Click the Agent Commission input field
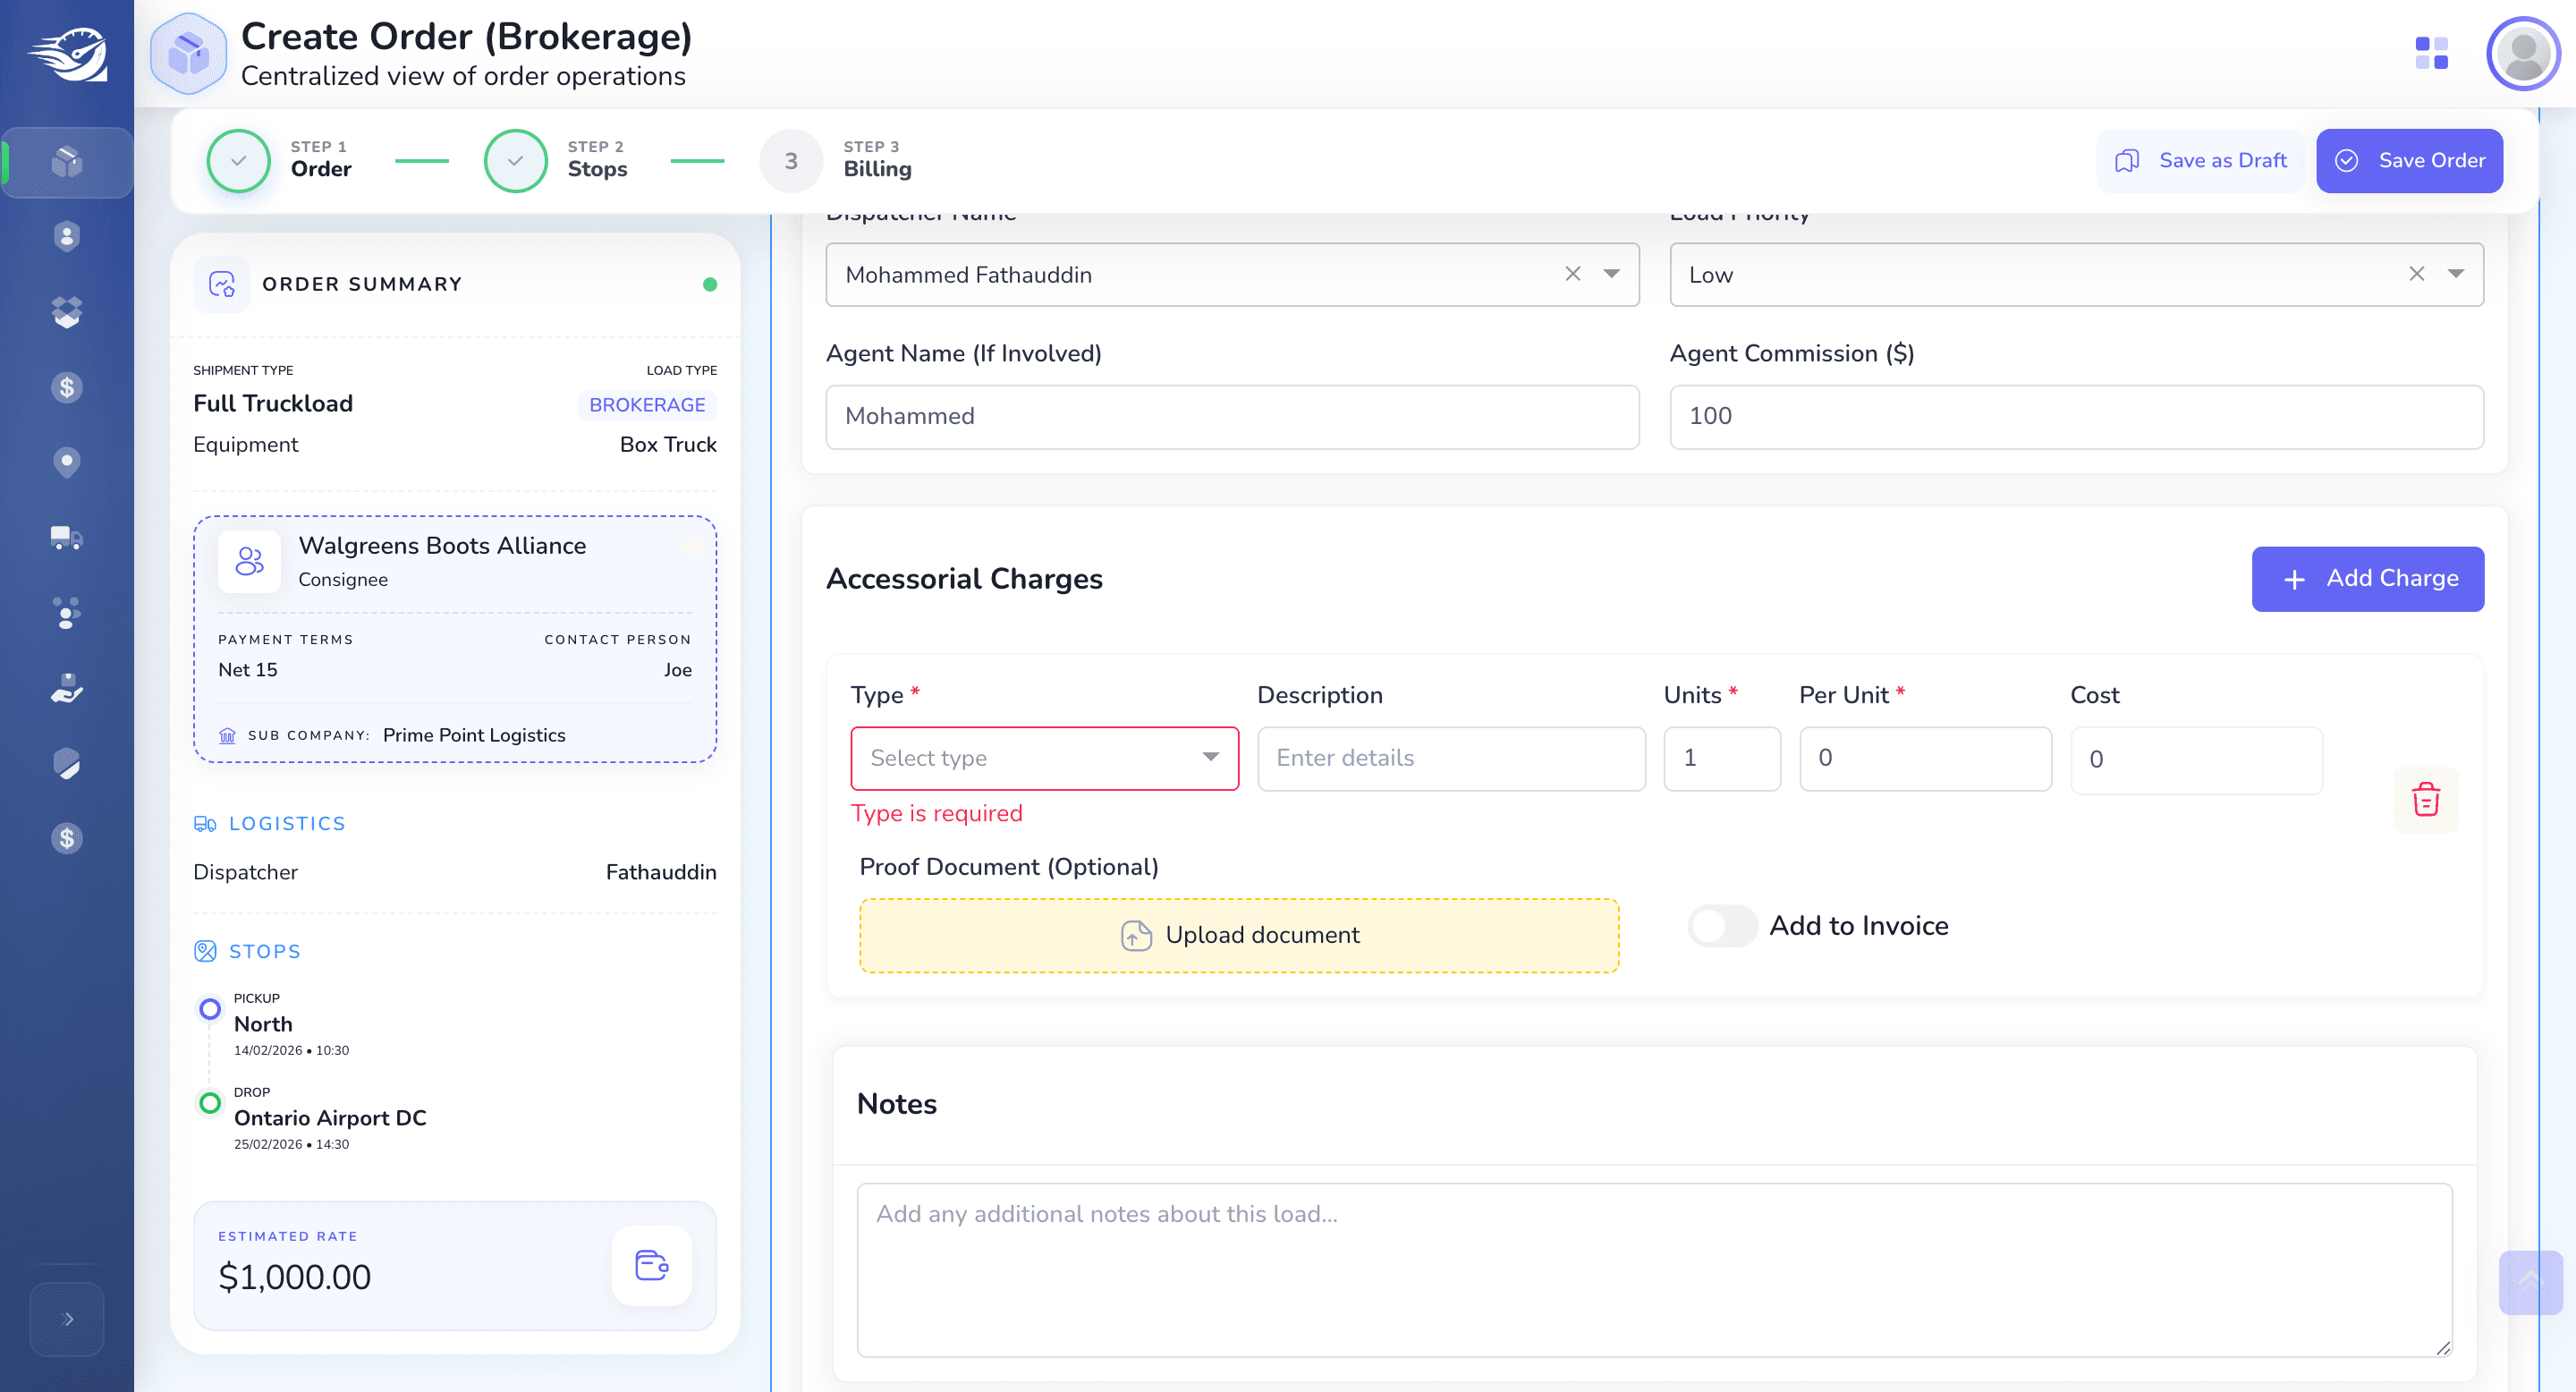 pyautogui.click(x=2076, y=416)
